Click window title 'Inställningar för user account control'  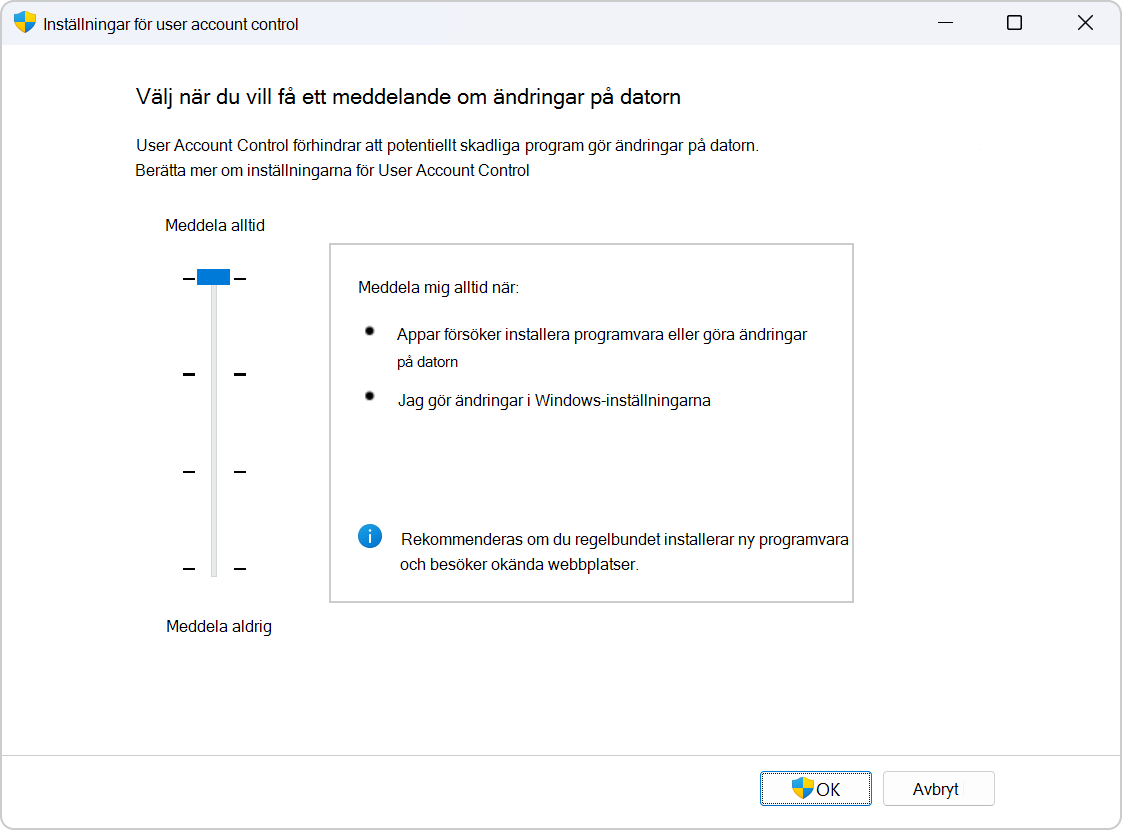coord(171,24)
